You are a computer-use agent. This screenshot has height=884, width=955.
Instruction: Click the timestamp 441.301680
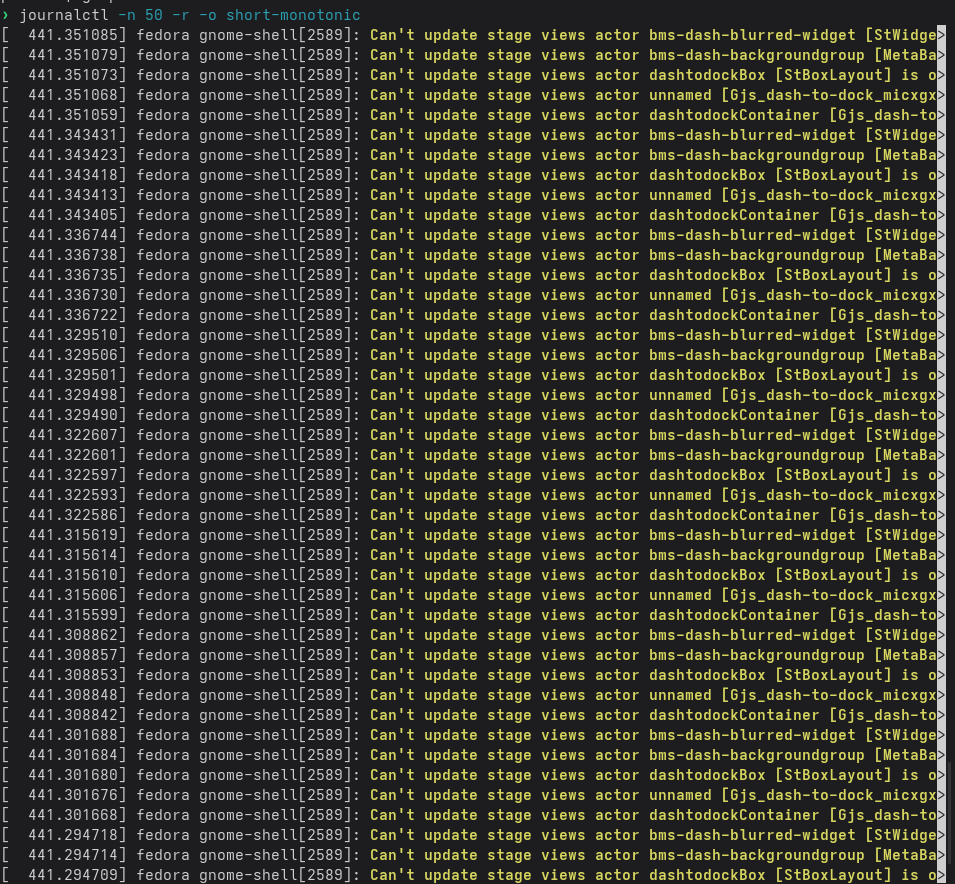(73, 775)
